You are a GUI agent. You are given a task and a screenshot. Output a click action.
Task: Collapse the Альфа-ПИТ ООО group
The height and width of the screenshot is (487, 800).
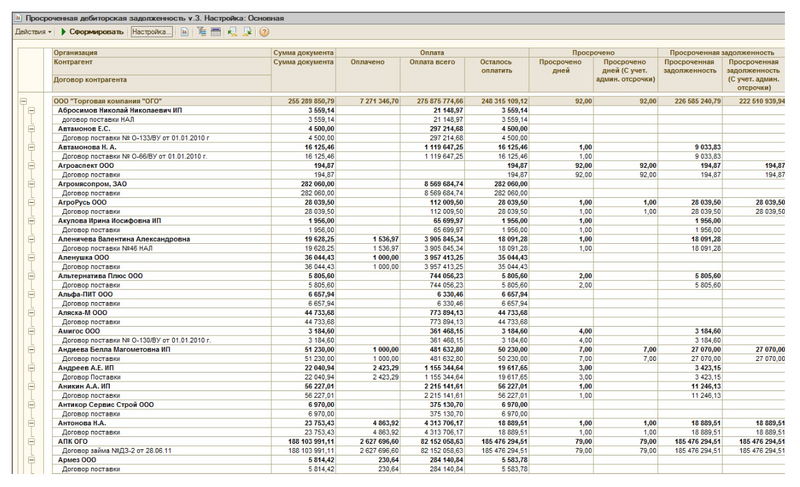[32, 294]
